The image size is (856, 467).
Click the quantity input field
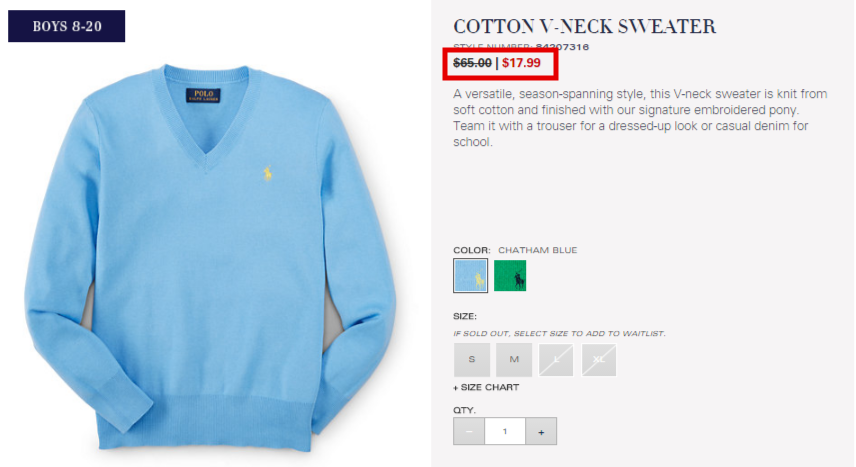pyautogui.click(x=505, y=431)
